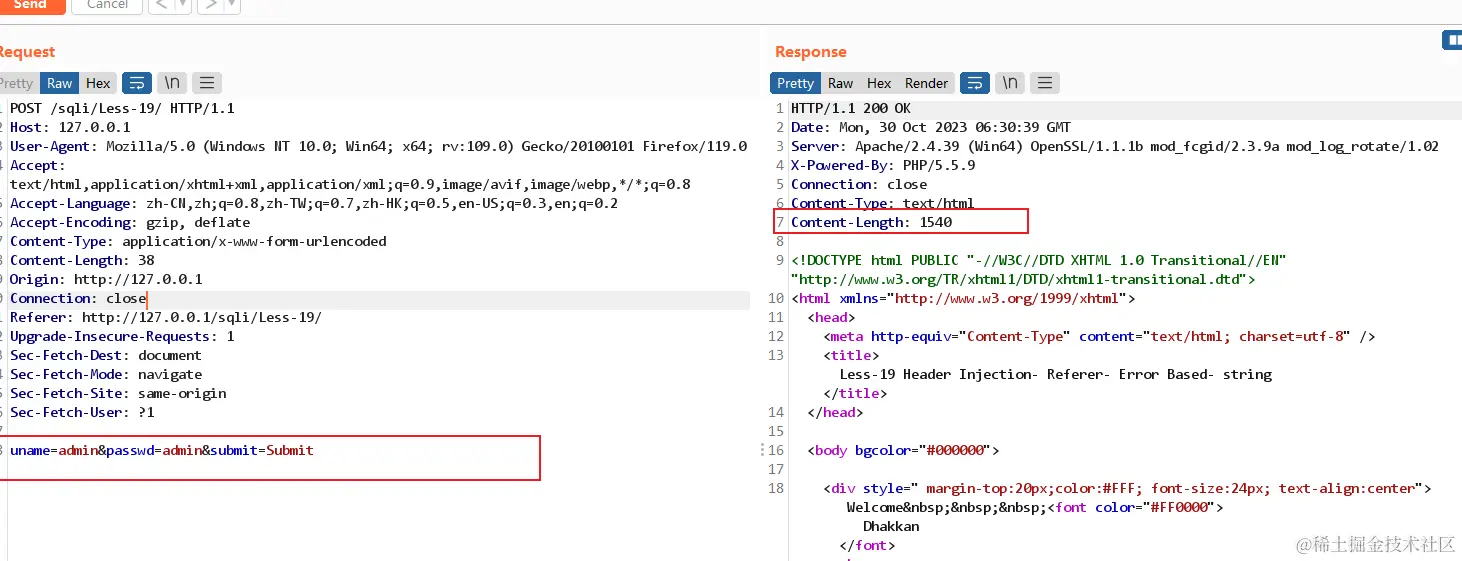
Task: Click the X-Powered-By: PHP/5.5.9 line
Action: click(x=881, y=165)
